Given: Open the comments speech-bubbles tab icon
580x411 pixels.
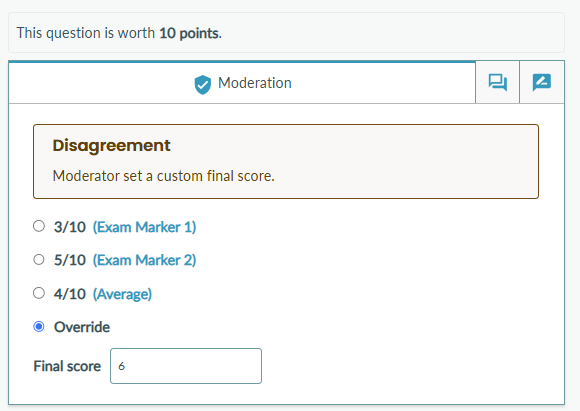Looking at the screenshot, I should (498, 82).
